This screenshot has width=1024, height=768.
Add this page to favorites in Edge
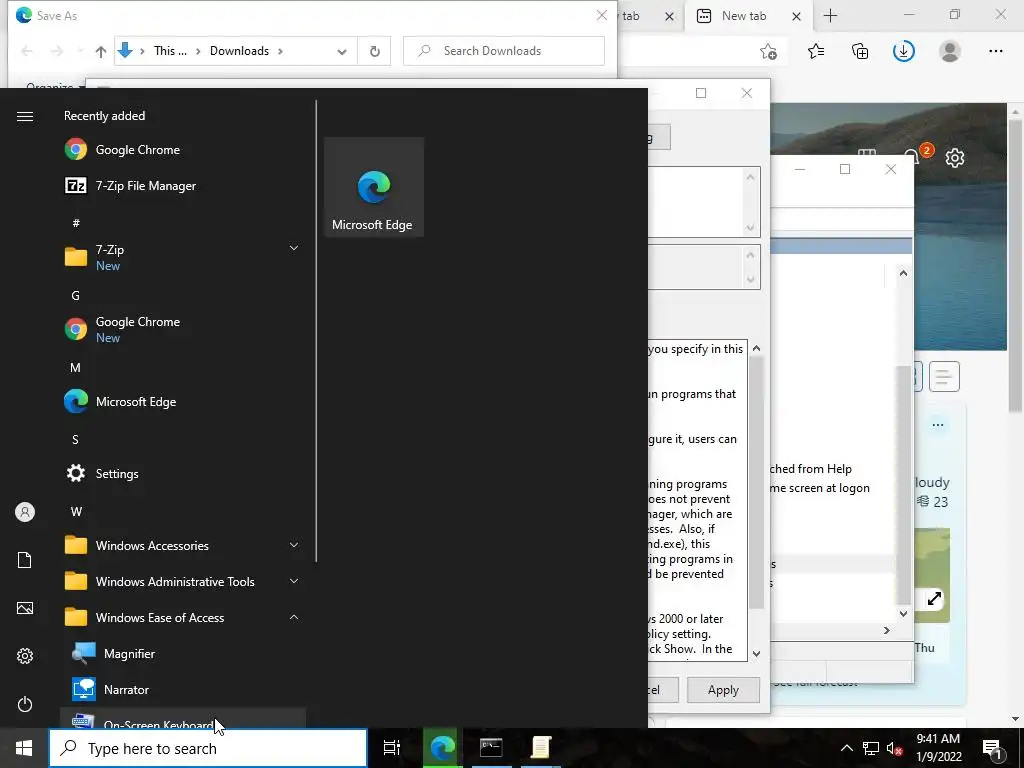[769, 51]
